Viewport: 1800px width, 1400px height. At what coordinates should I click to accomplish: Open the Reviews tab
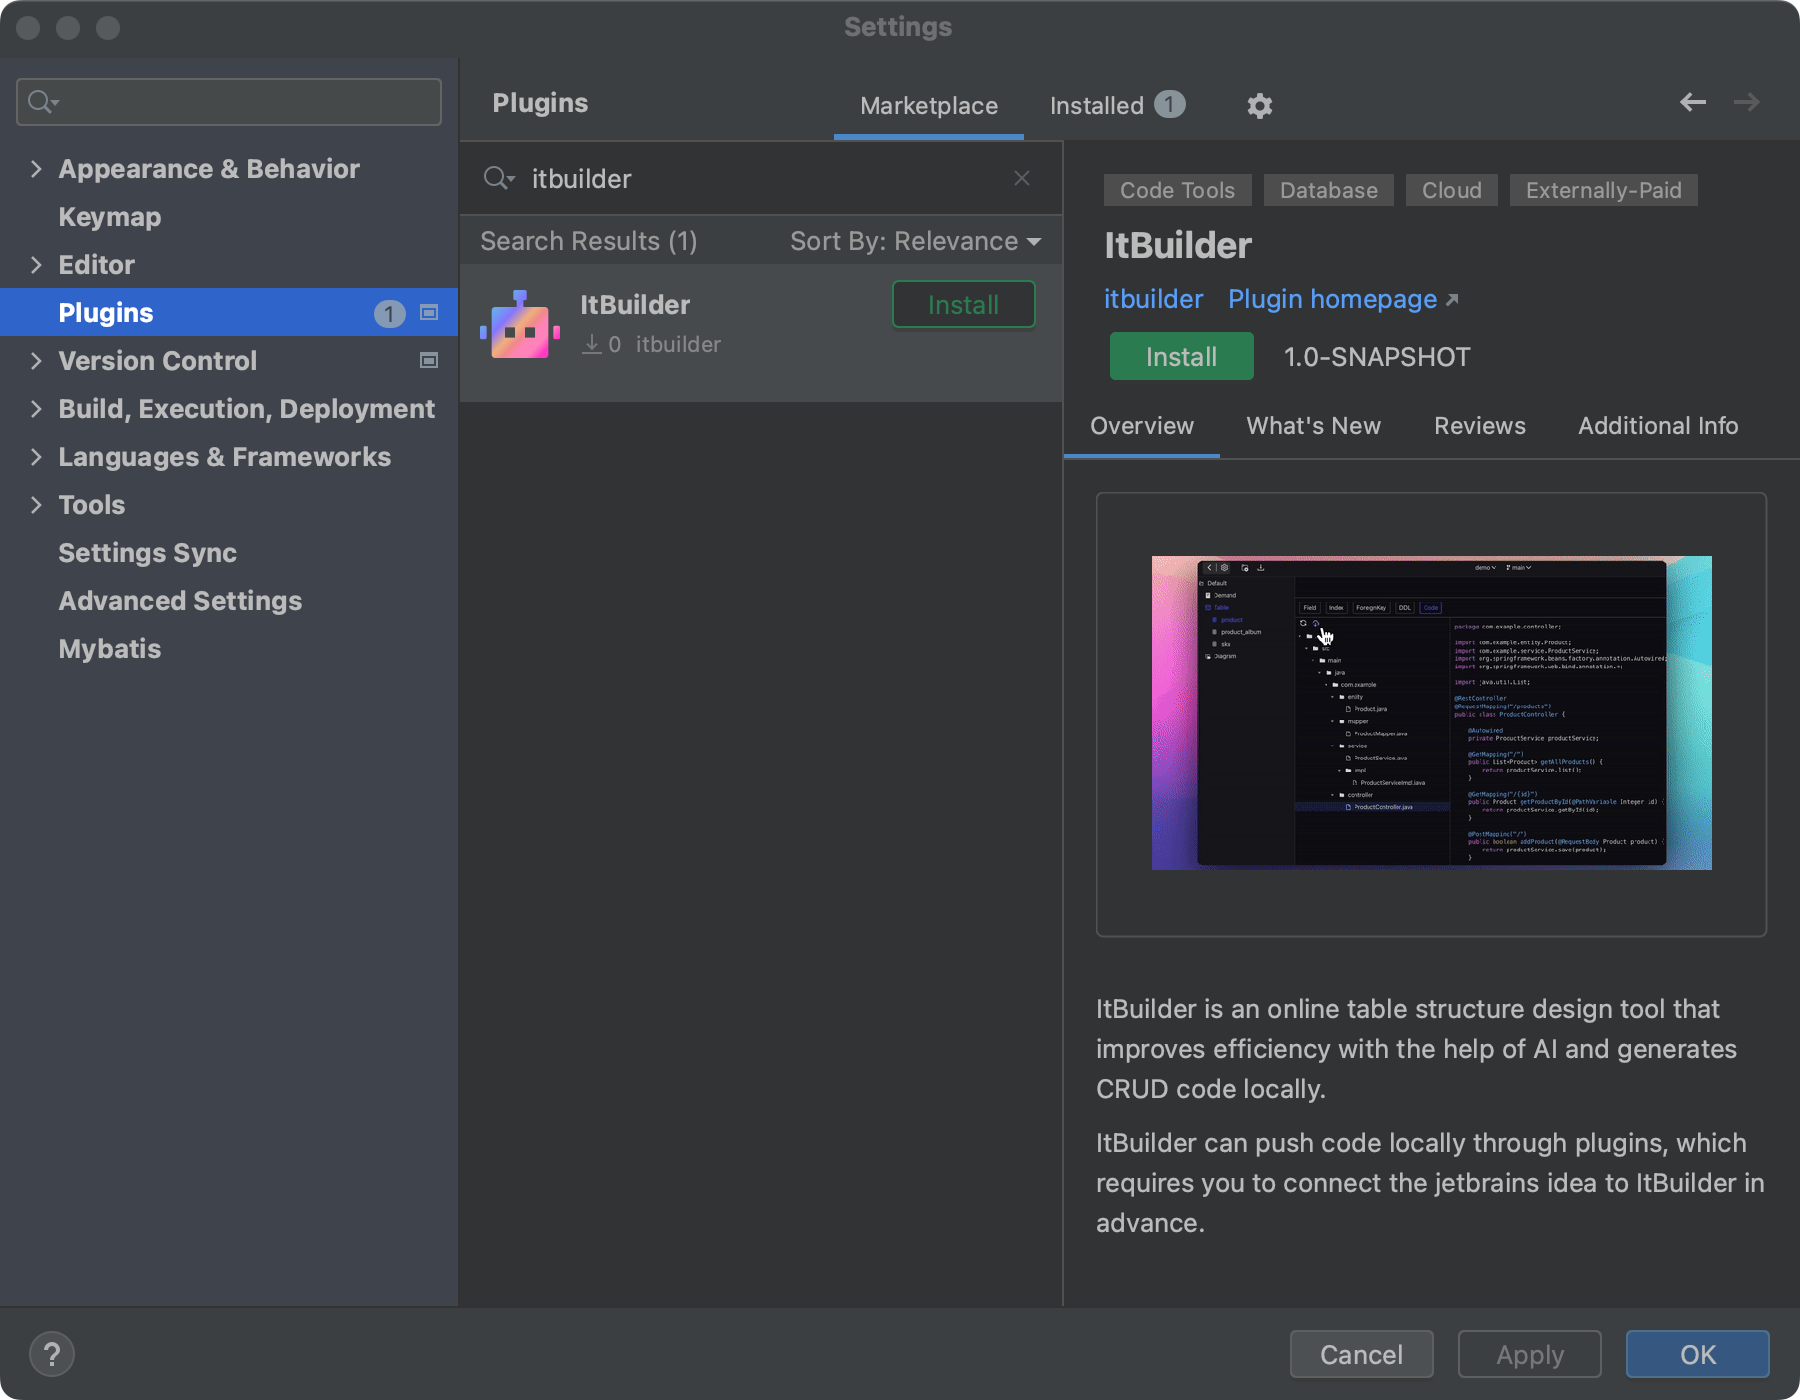click(x=1480, y=426)
